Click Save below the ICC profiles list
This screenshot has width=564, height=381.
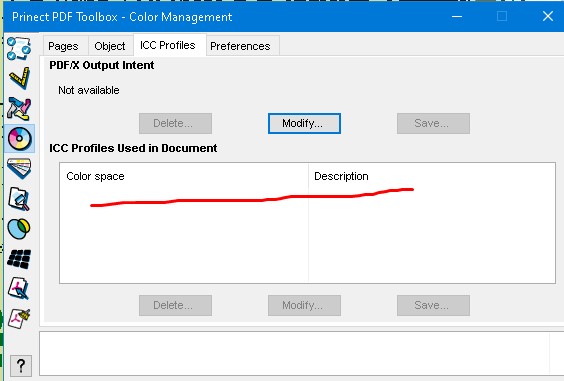point(433,305)
